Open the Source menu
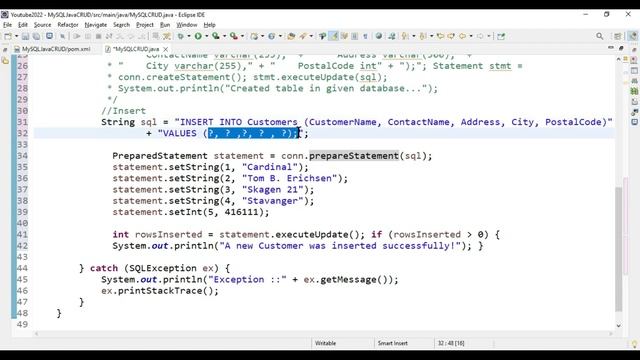This screenshot has width=640, height=360. point(42,25)
